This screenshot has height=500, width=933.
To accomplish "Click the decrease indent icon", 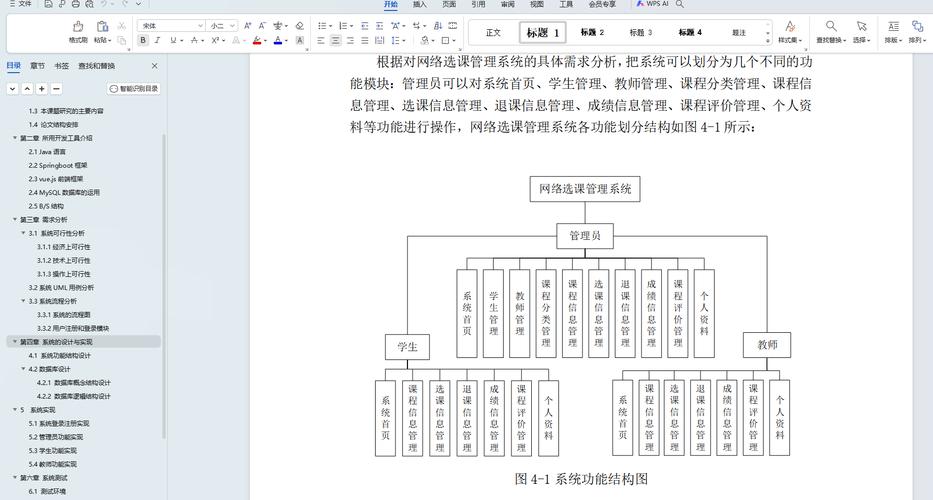I will 365,26.
